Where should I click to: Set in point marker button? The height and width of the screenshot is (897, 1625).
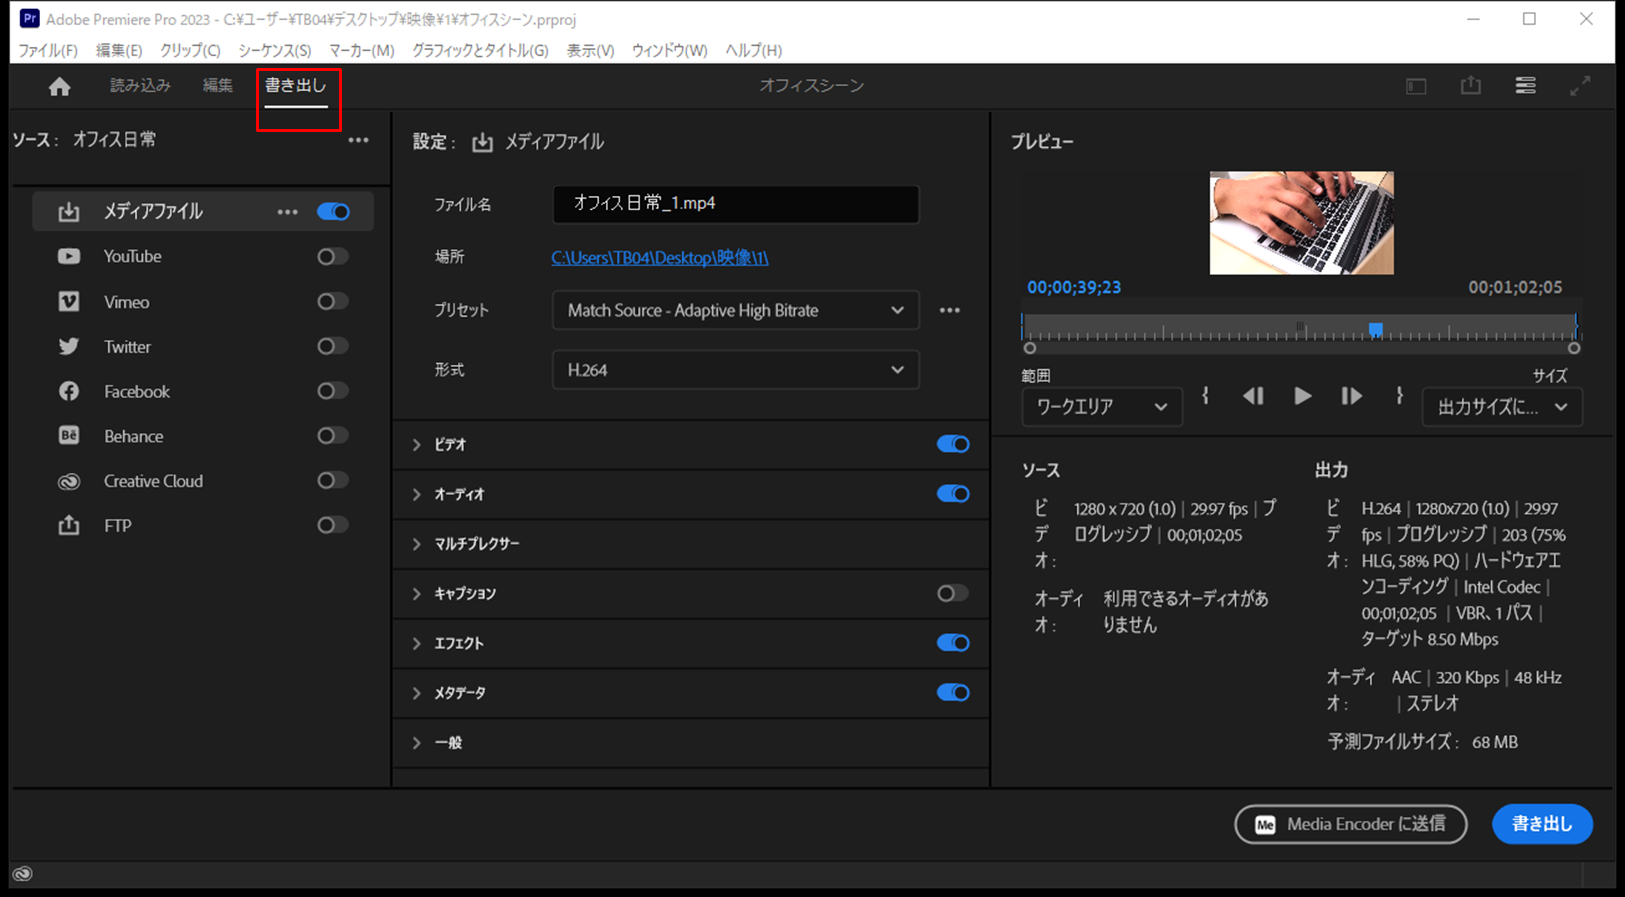(x=1205, y=396)
